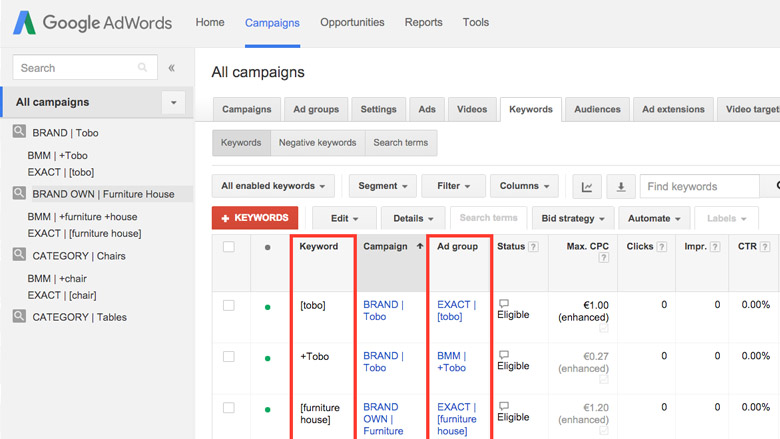Image resolution: width=780 pixels, height=439 pixels.
Task: Click the search magnifier icon in sidebar
Action: pos(143,67)
